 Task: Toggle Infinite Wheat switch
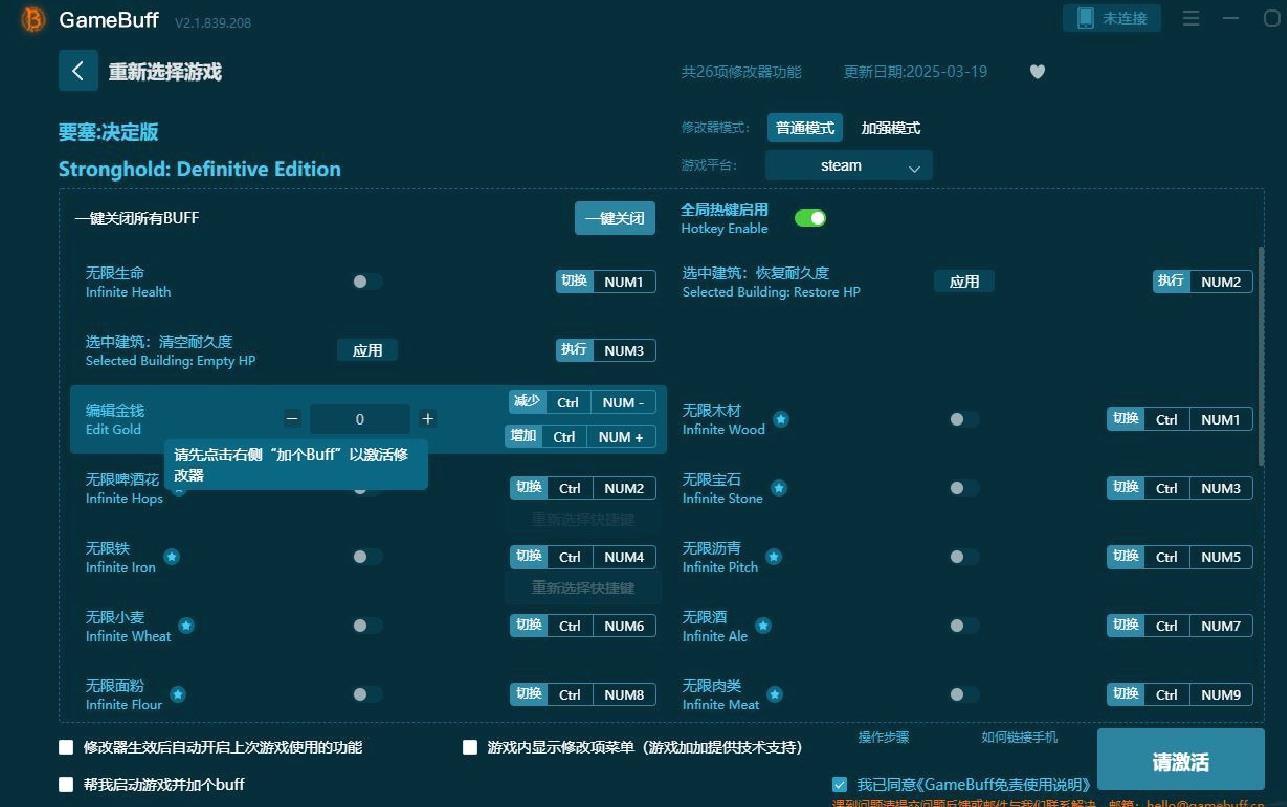coord(367,625)
